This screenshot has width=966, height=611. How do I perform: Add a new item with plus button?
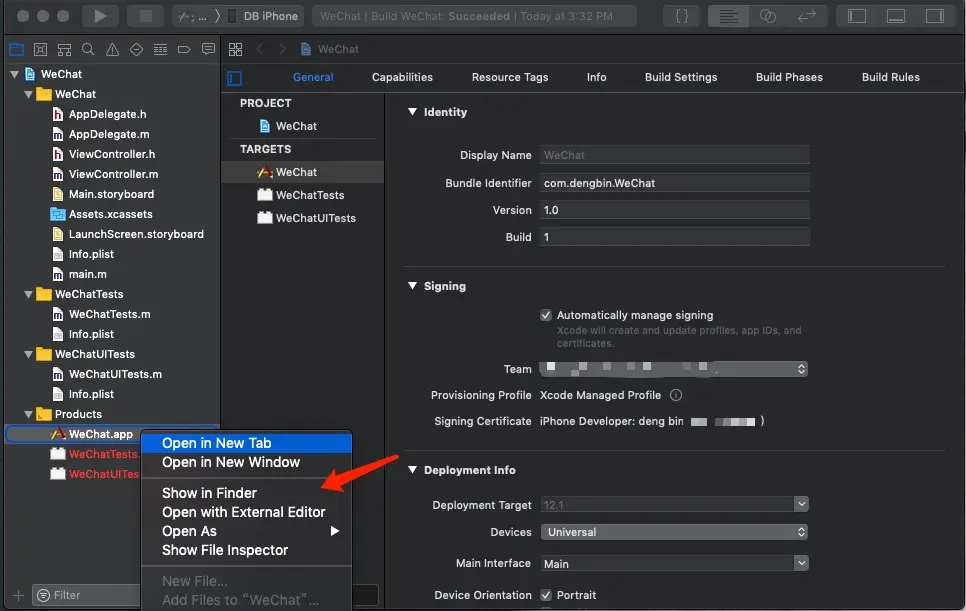(18, 595)
